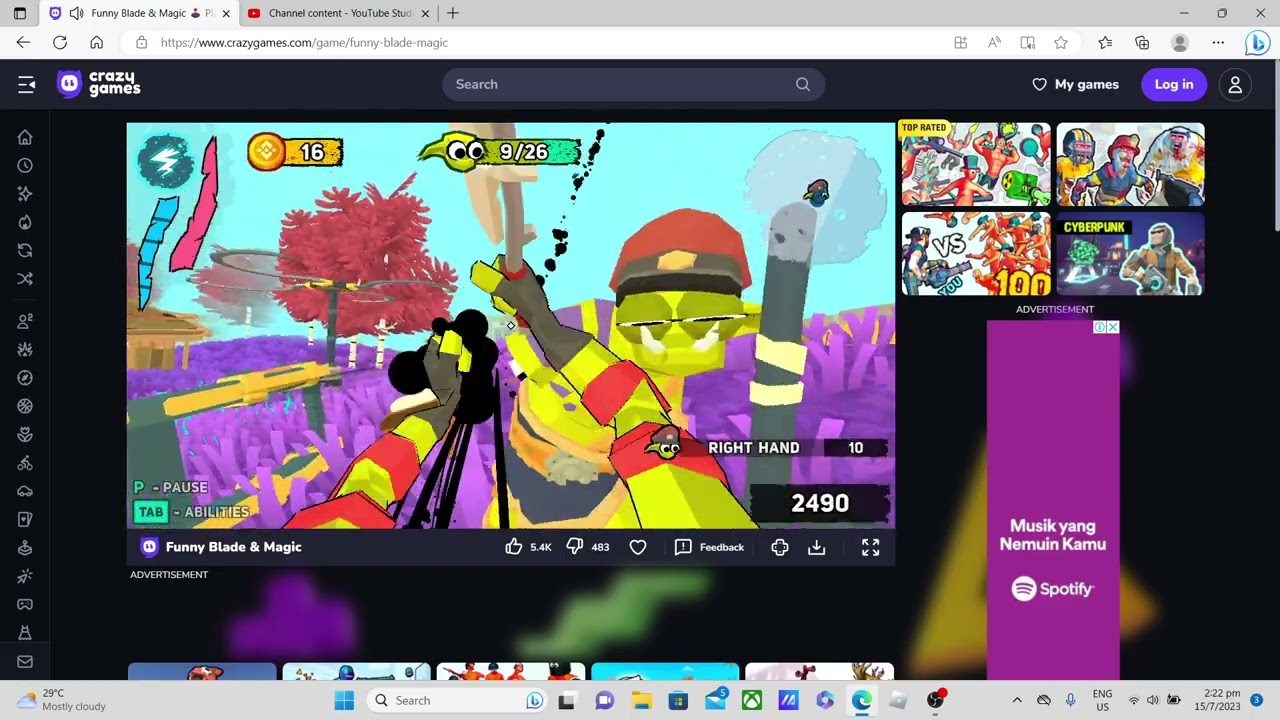Mute the Funny Blade & Magic tab audio
The width and height of the screenshot is (1280, 720).
click(x=76, y=13)
